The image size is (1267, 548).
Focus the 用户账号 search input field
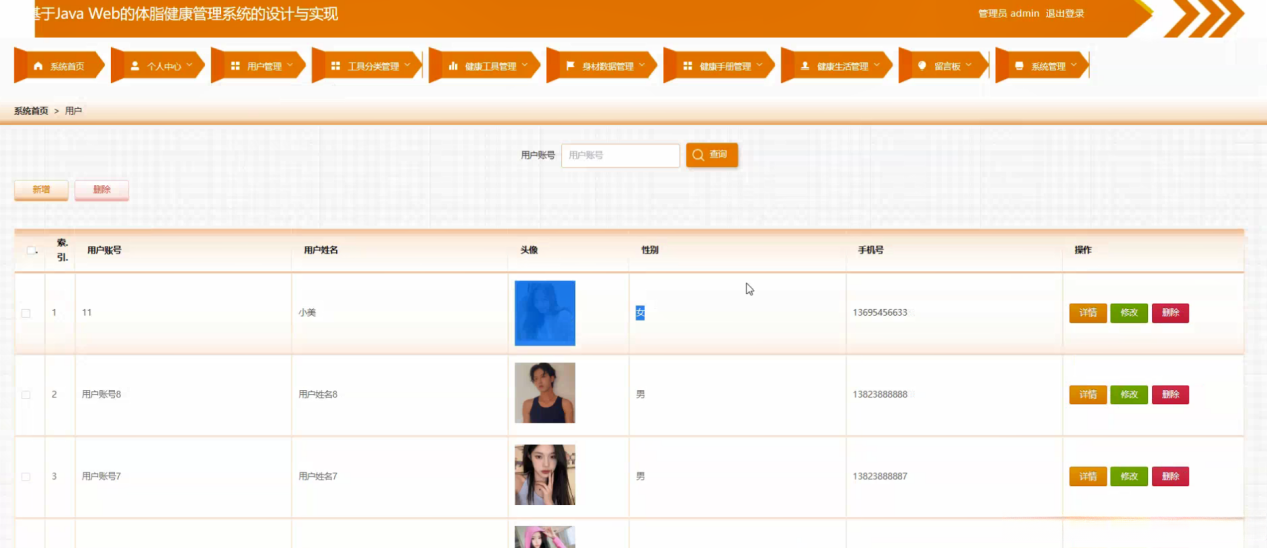(620, 155)
